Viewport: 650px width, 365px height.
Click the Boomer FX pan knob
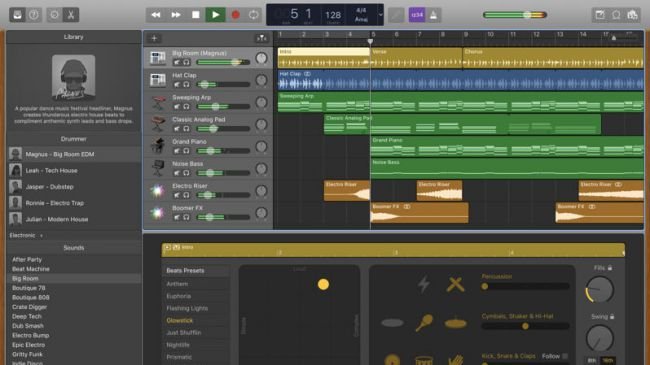(x=261, y=213)
